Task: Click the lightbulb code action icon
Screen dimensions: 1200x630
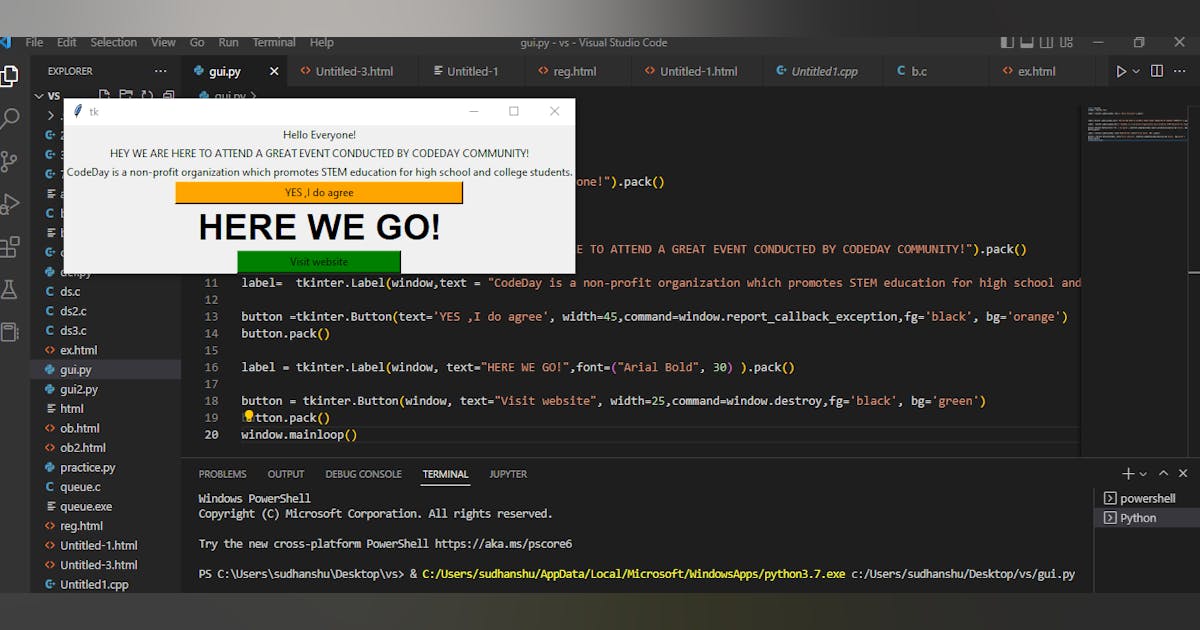Action: tap(249, 417)
